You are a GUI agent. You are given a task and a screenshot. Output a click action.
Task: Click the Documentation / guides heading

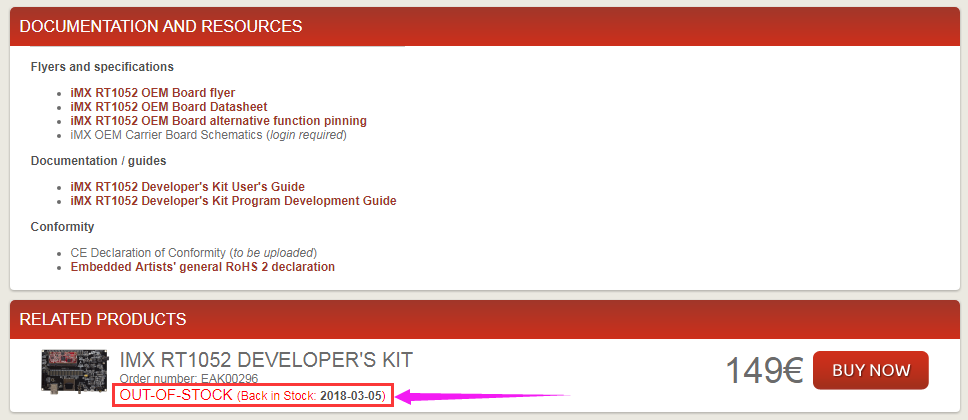98,161
